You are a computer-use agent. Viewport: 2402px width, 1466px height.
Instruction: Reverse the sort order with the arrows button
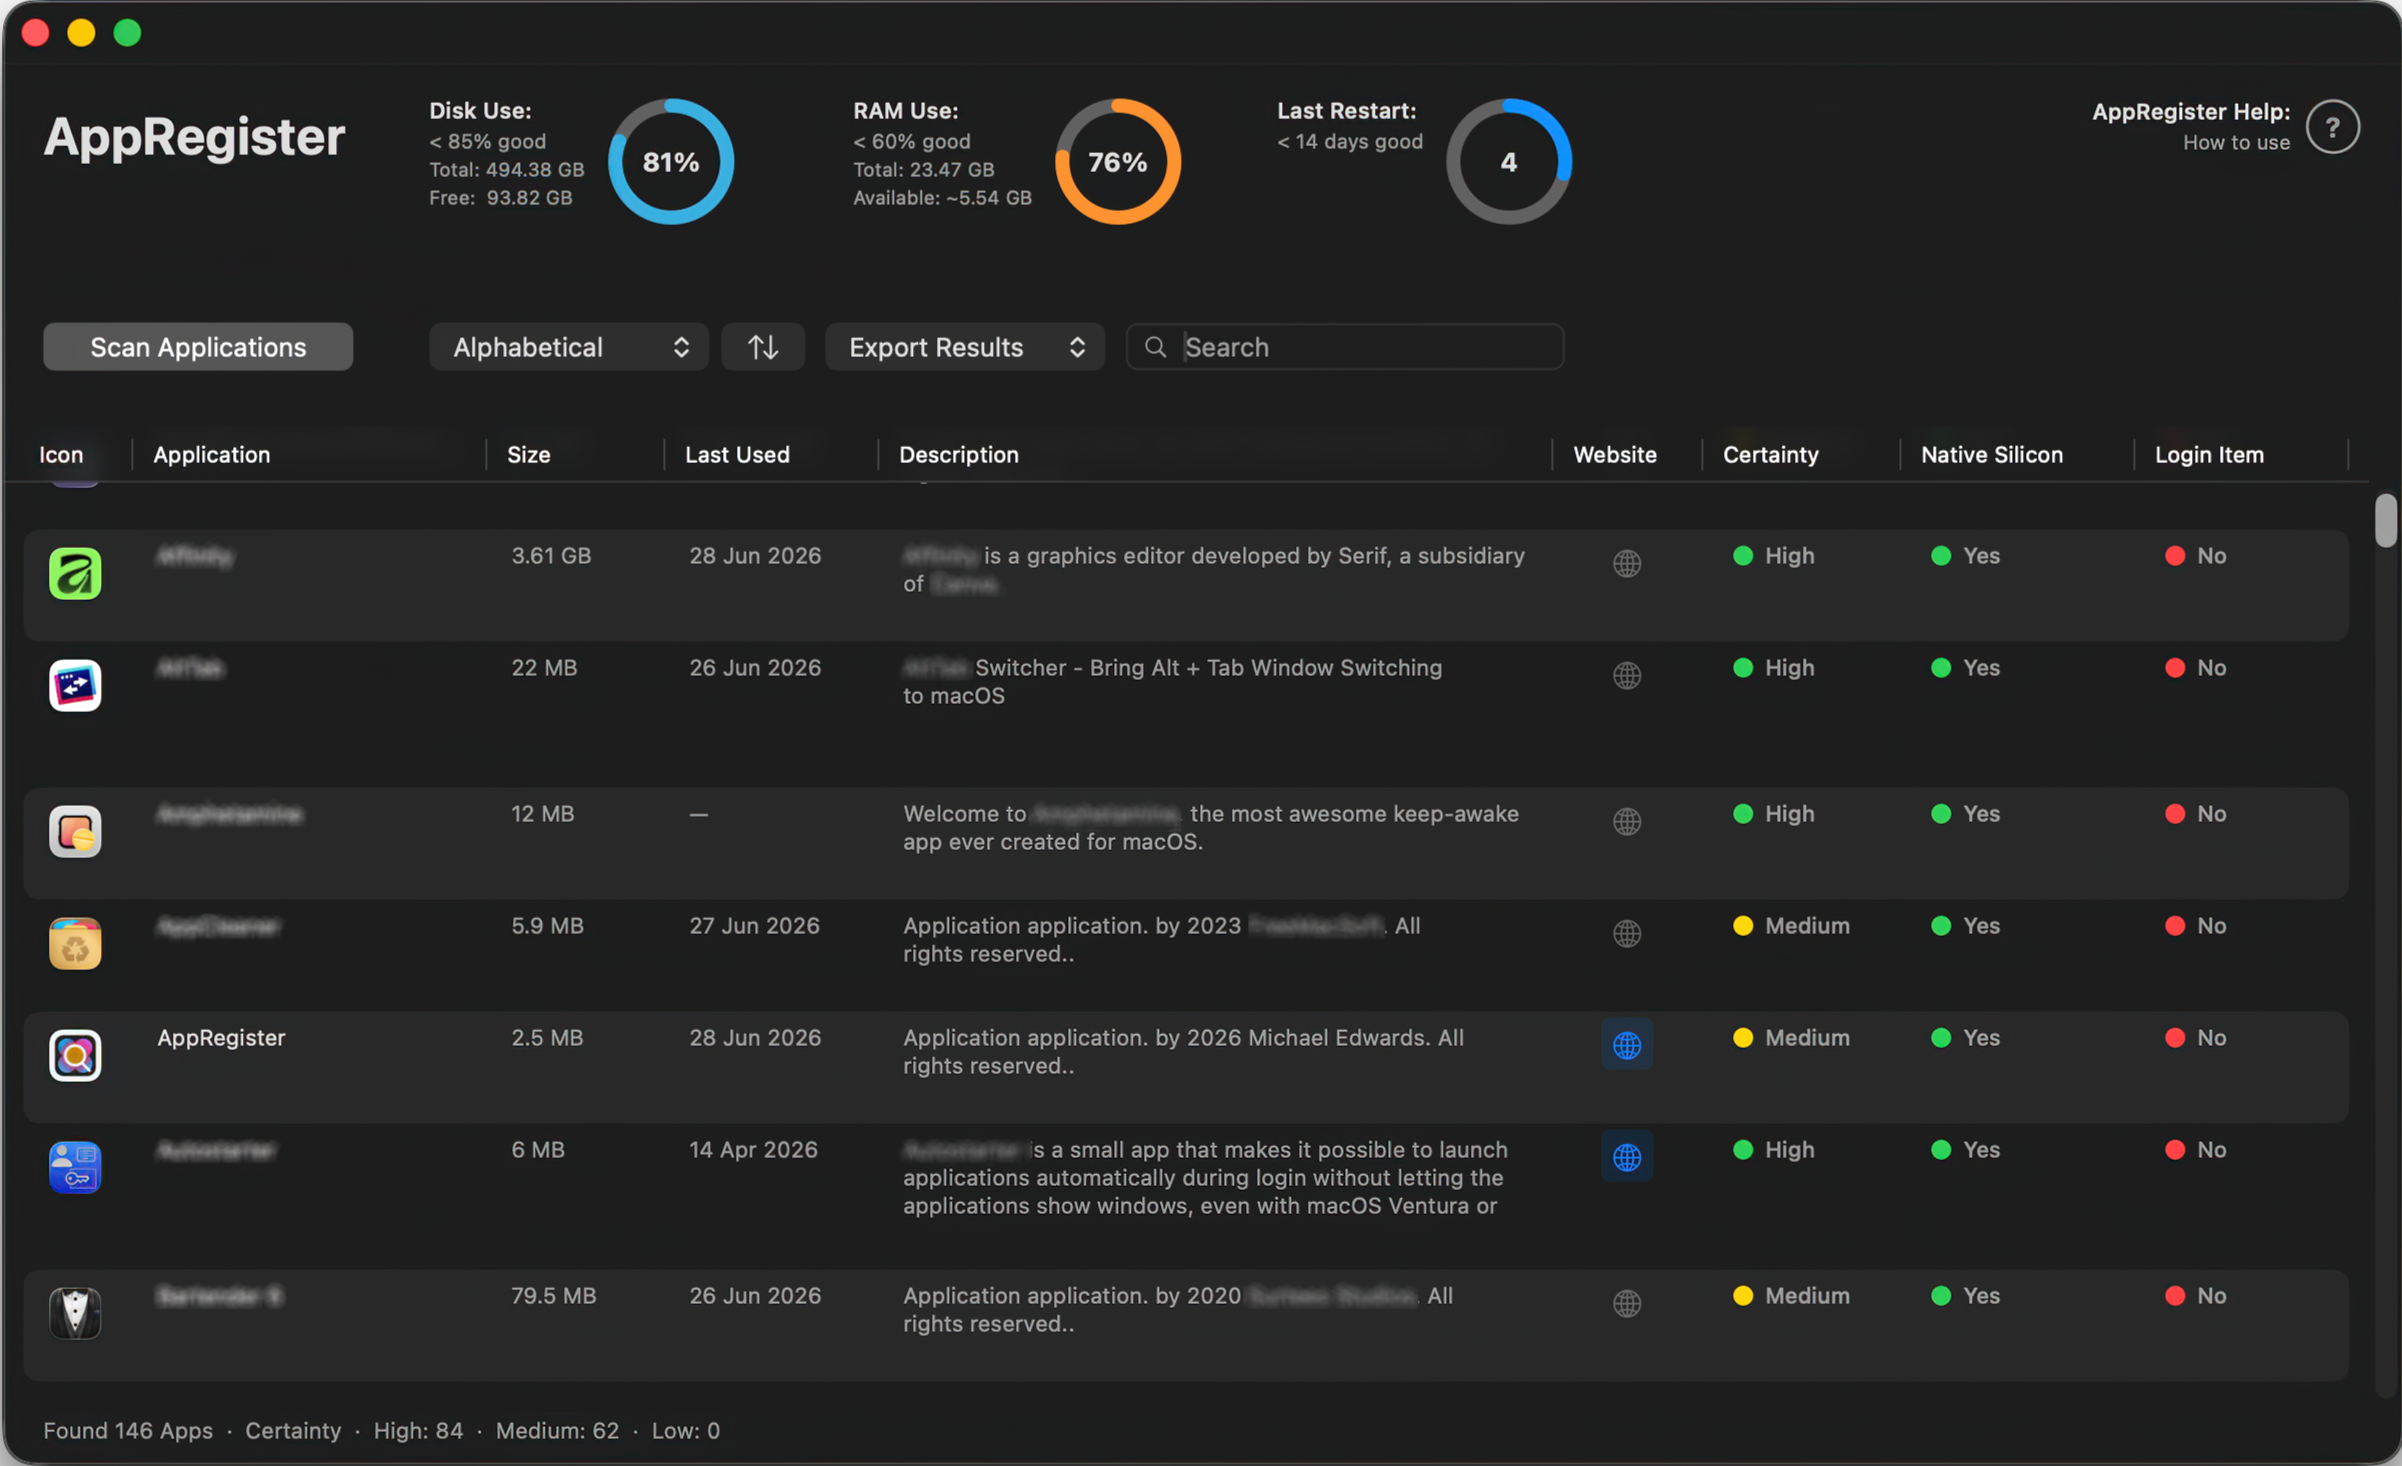pyautogui.click(x=763, y=347)
